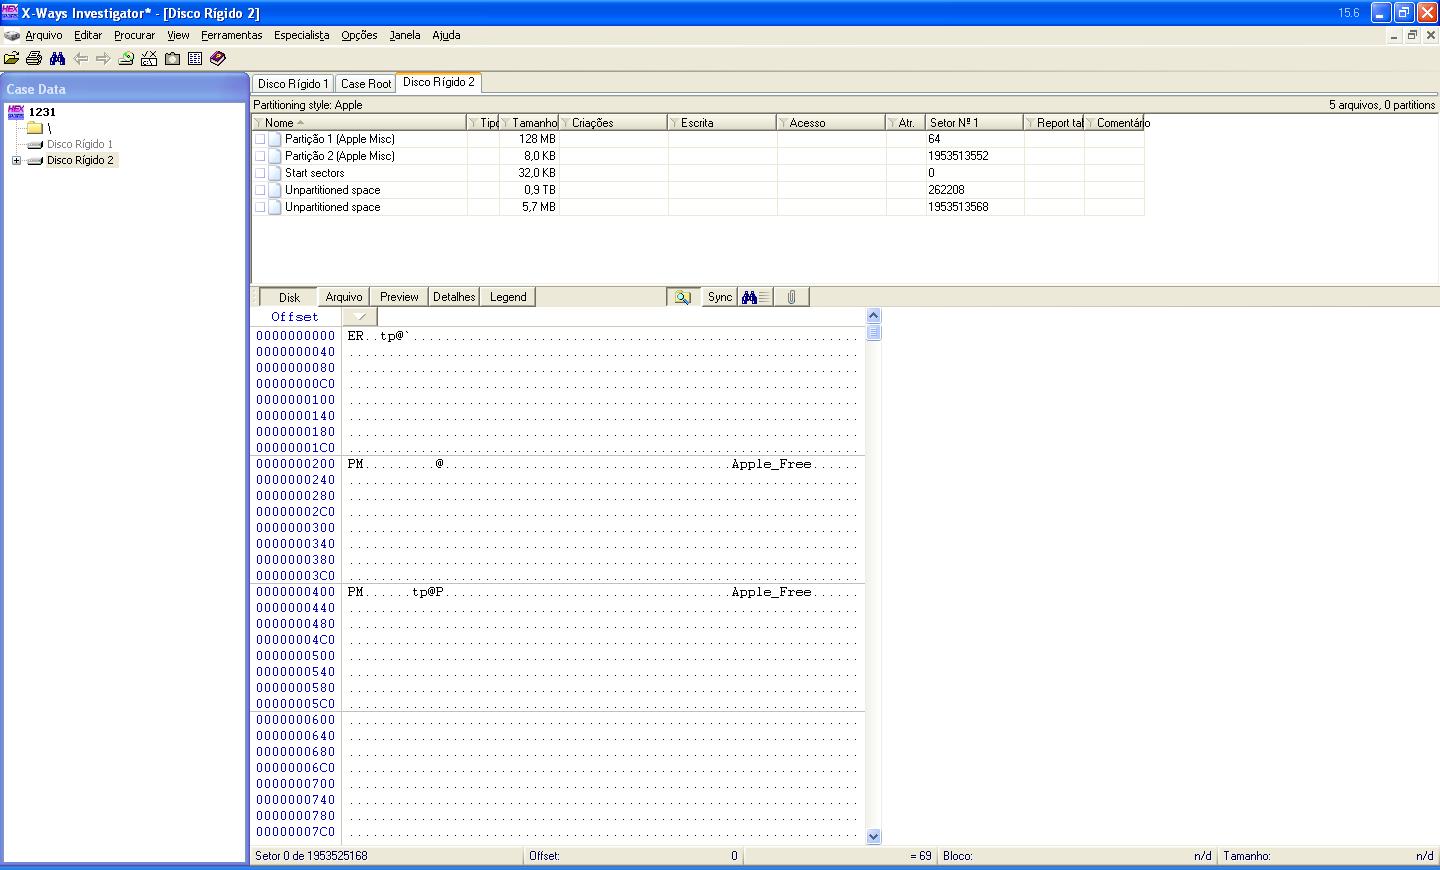Switch to the Arquivo view mode
This screenshot has height=870, width=1440.
coord(344,297)
